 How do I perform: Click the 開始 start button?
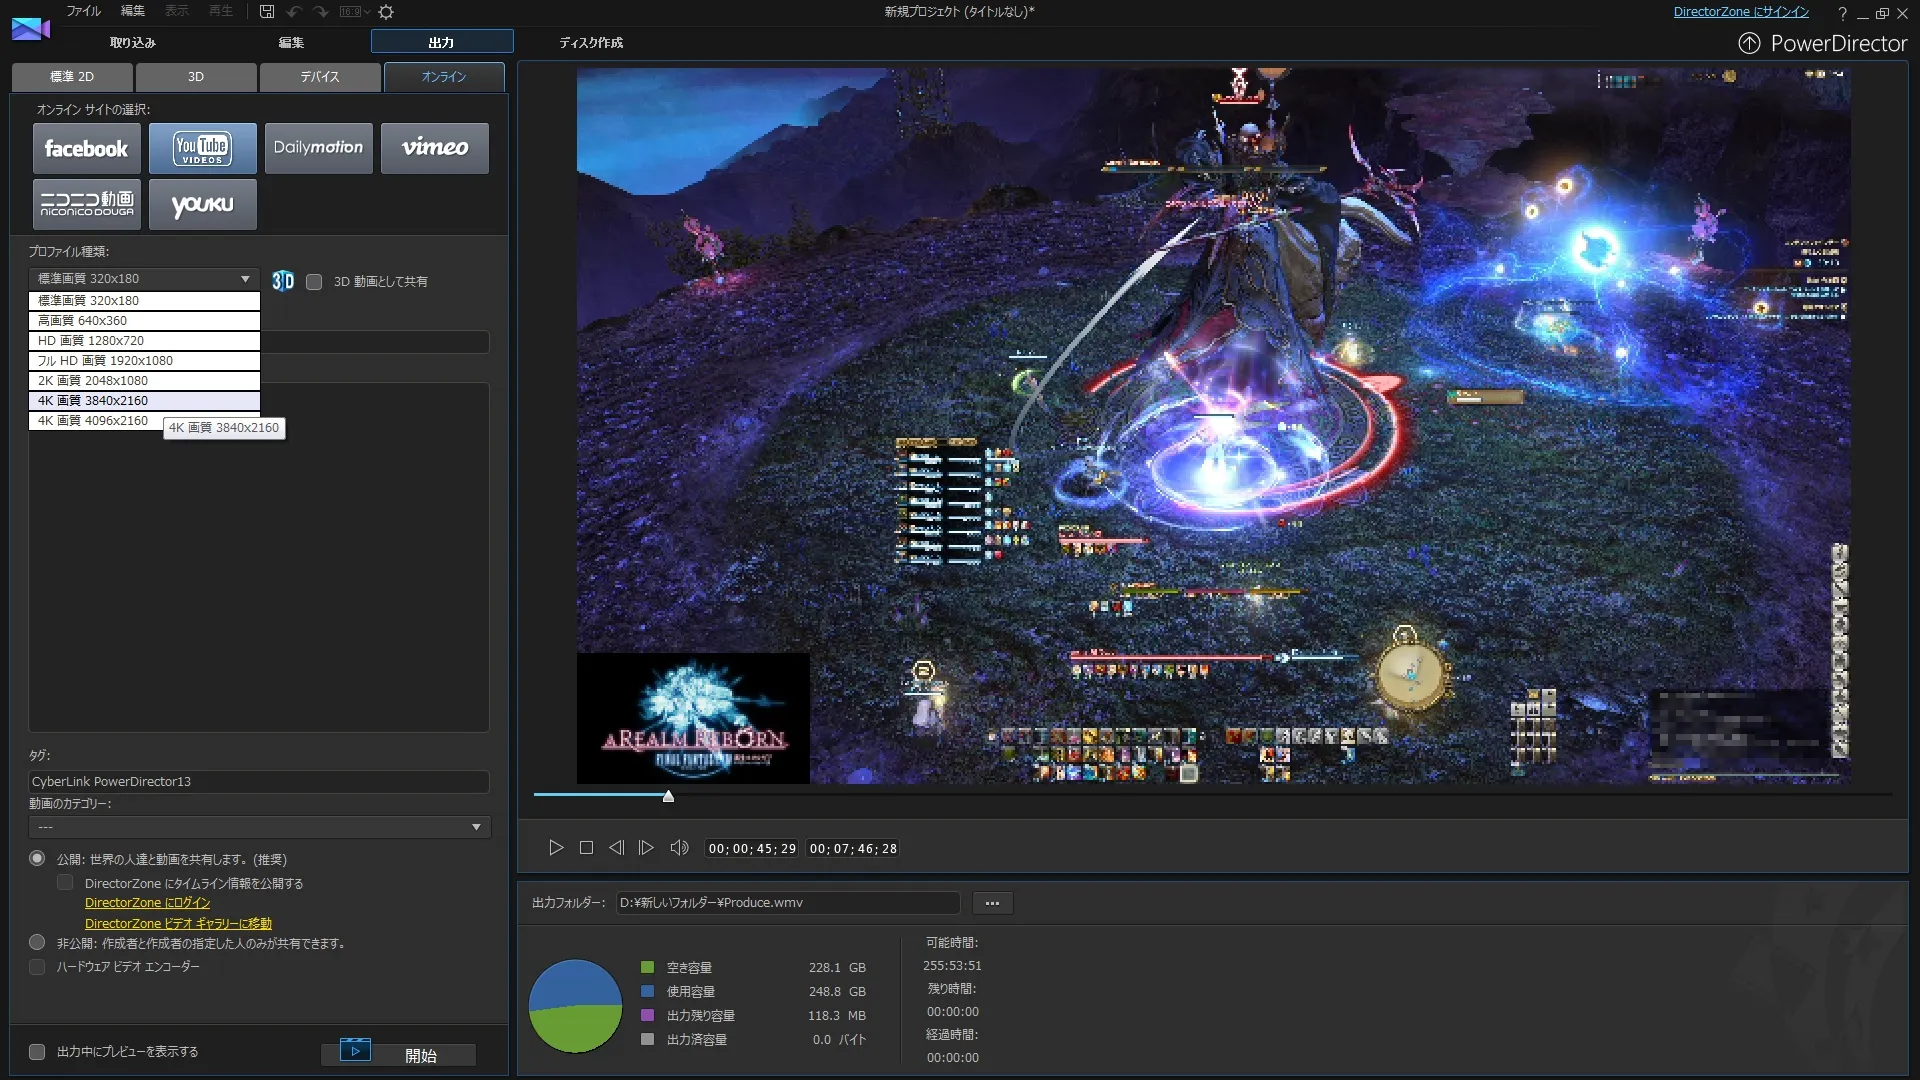tap(398, 1054)
